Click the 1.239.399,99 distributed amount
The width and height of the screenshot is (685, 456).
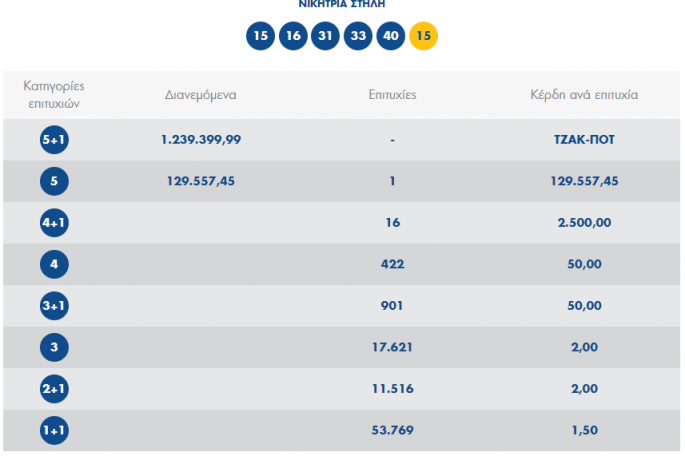201,140
